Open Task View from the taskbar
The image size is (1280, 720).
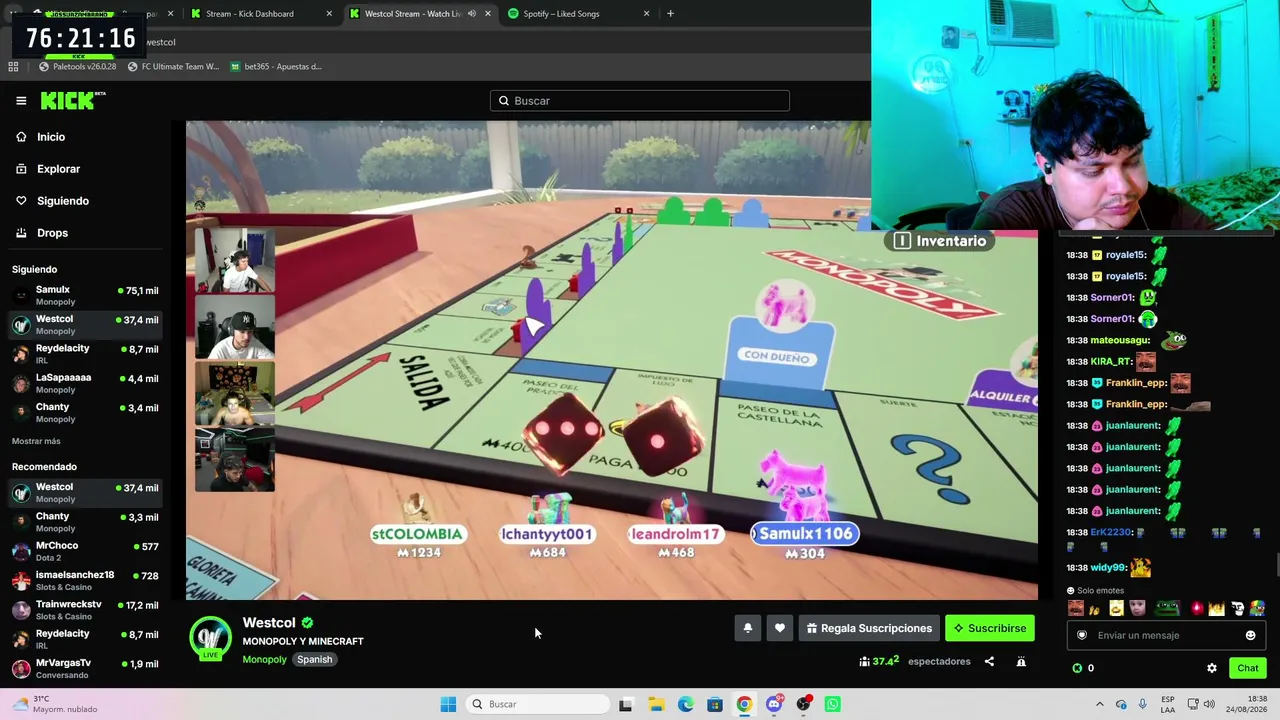[625, 704]
